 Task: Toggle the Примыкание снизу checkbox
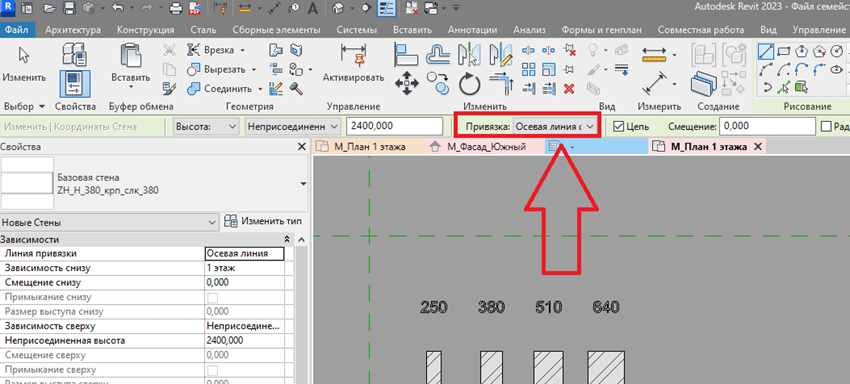point(213,298)
